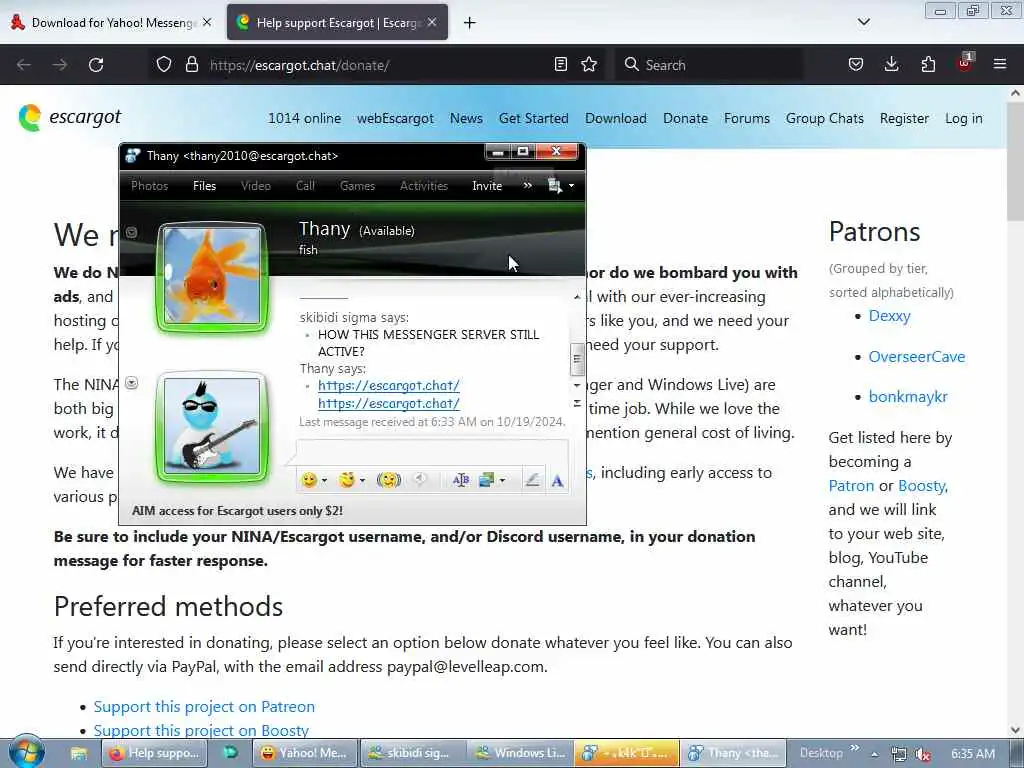Show hidden system tray icons arrow
The image size is (1024, 768).
(874, 754)
